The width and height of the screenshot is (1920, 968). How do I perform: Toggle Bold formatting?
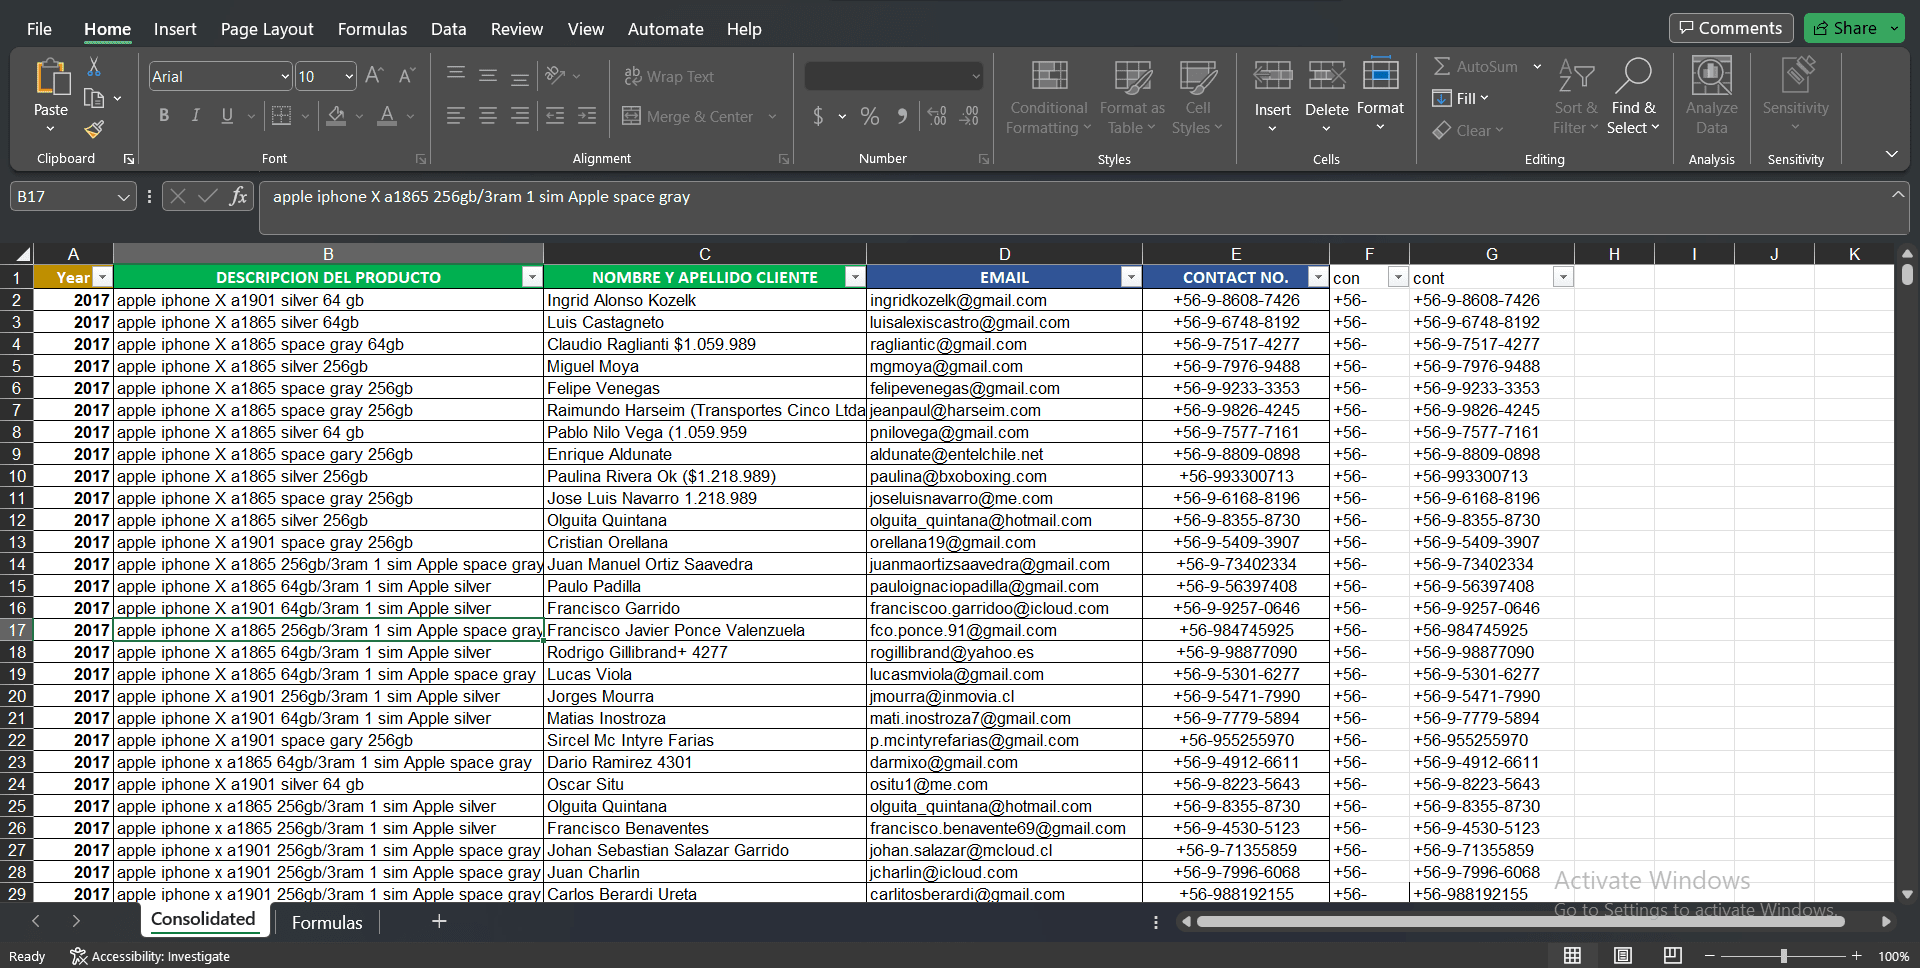pos(164,116)
